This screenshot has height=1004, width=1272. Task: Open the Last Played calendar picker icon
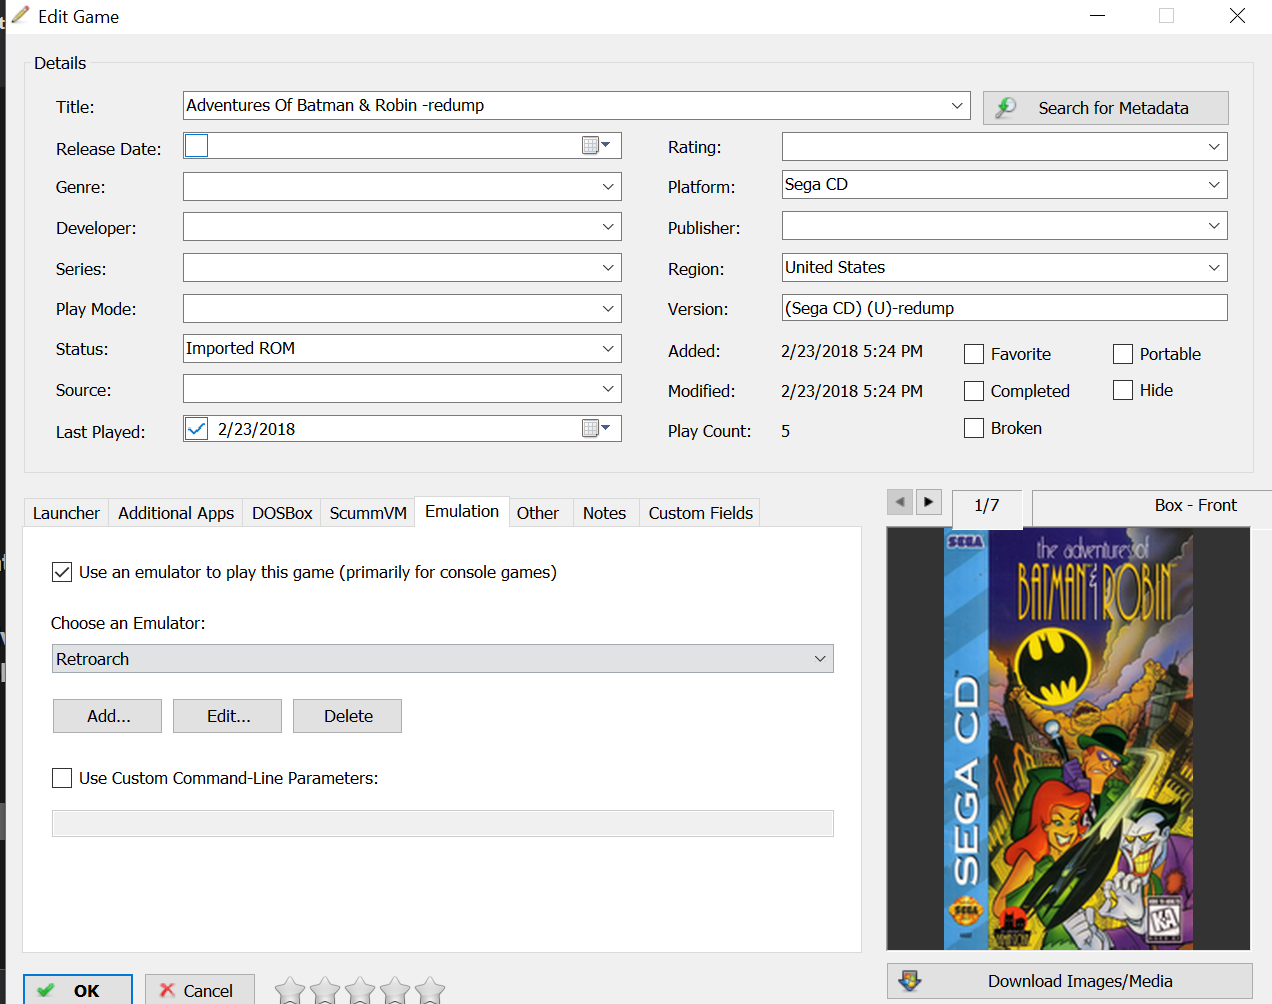(x=596, y=429)
